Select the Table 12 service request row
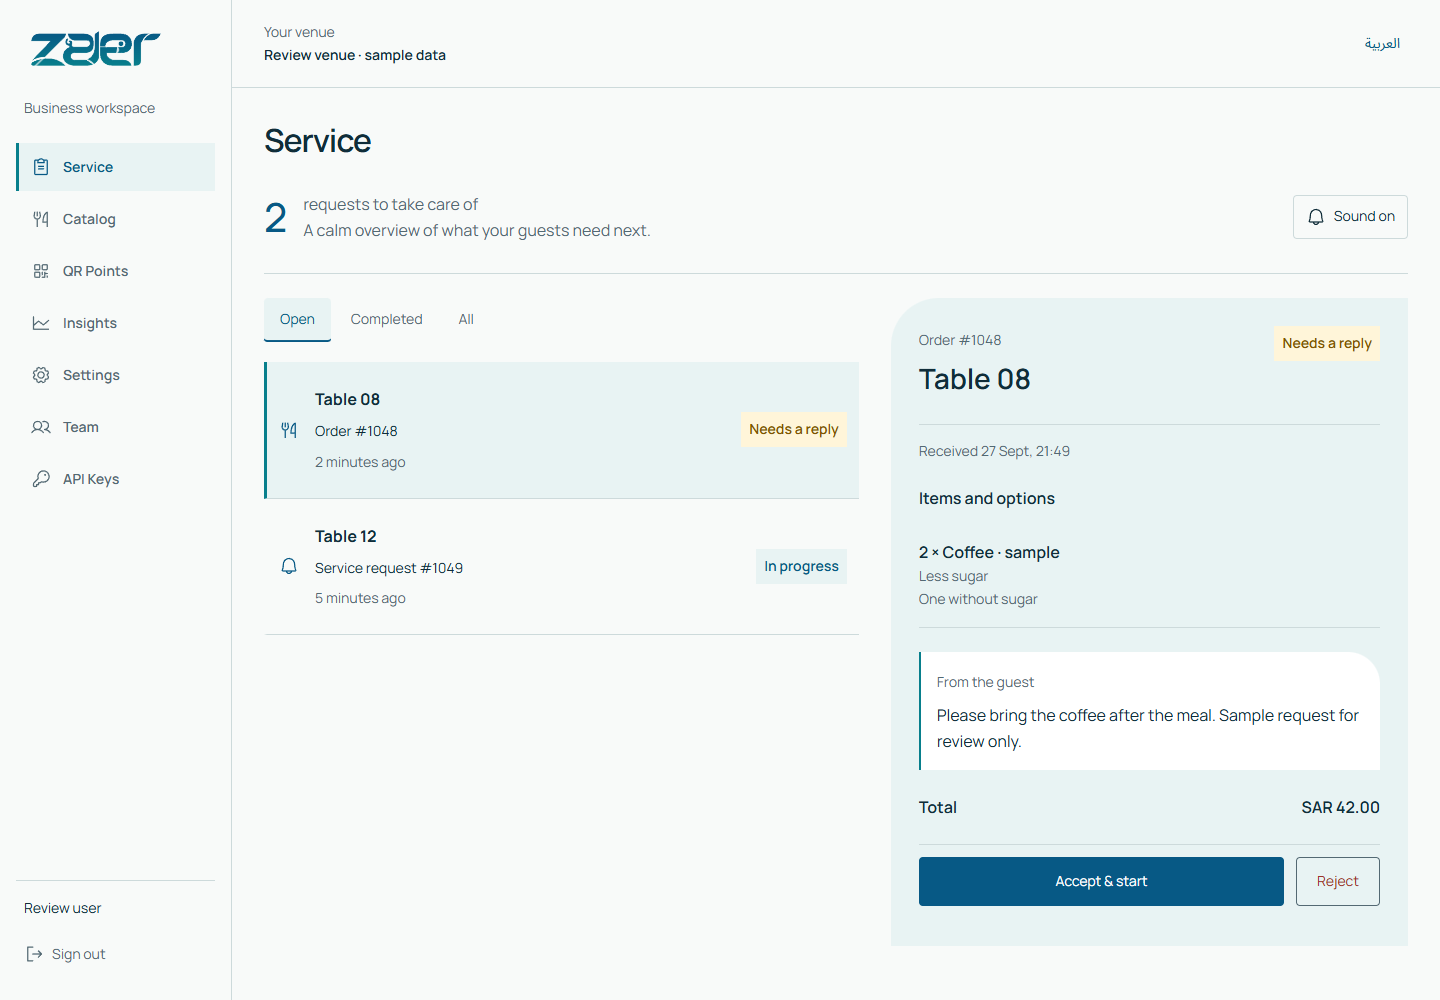Image resolution: width=1440 pixels, height=1000 pixels. 562,567
